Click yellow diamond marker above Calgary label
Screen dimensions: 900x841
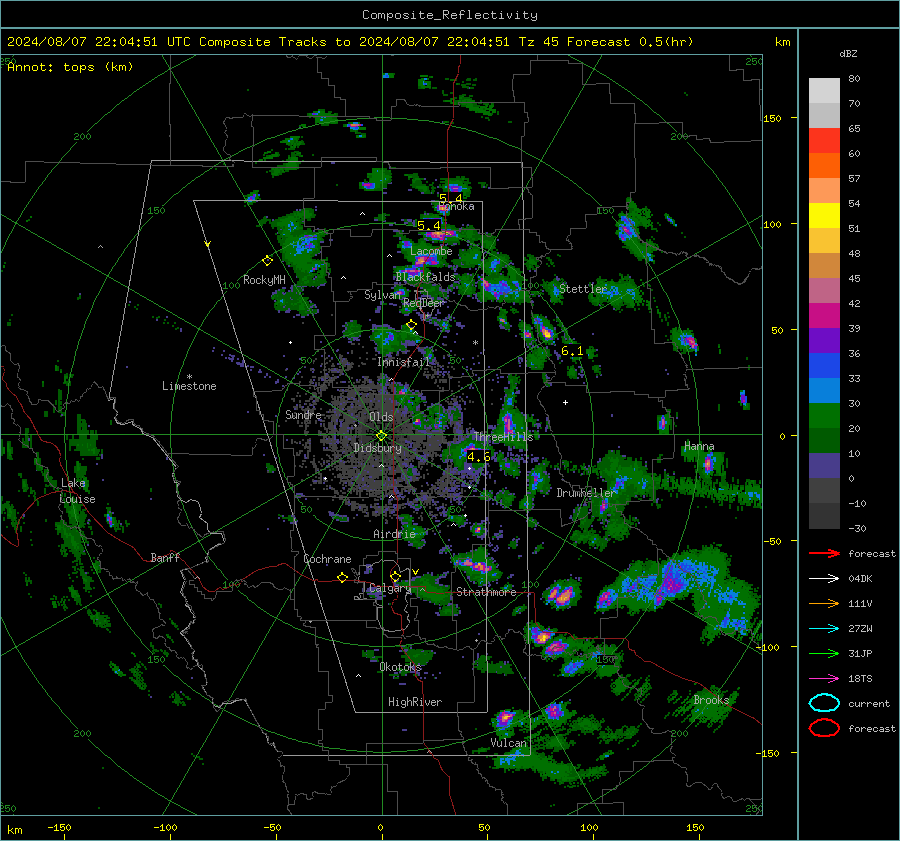point(395,576)
